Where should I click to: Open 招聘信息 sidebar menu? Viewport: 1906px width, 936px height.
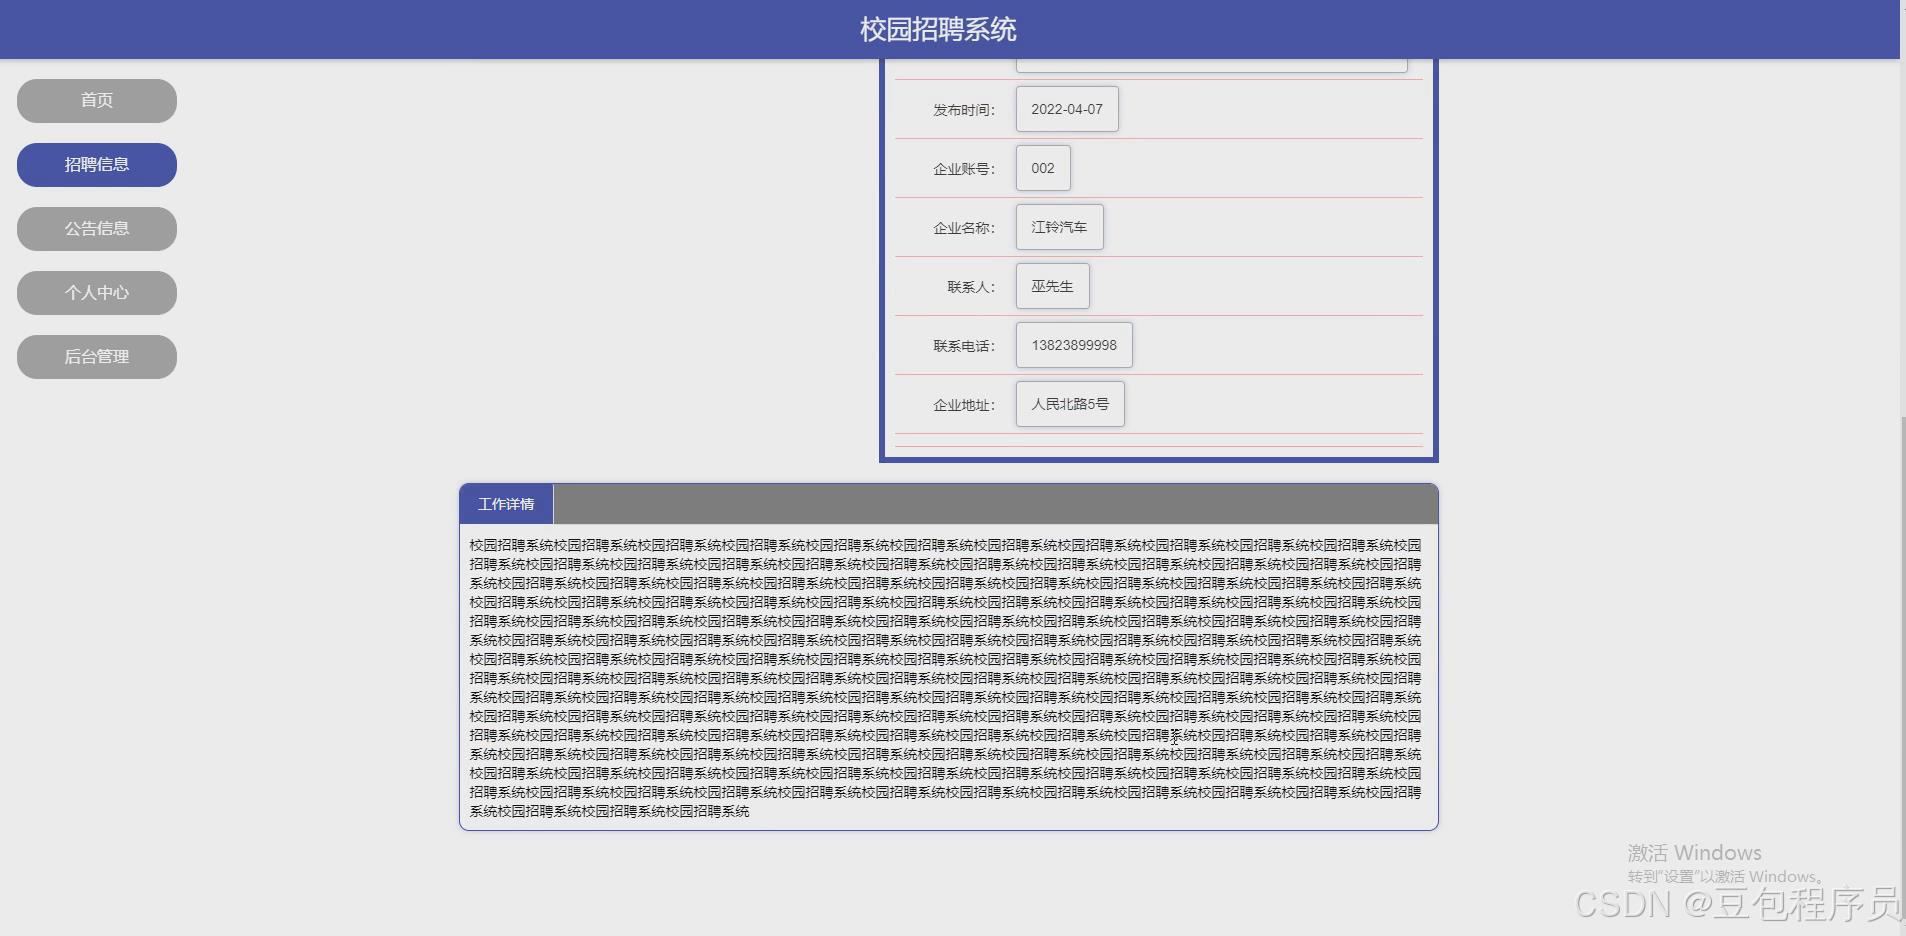97,165
